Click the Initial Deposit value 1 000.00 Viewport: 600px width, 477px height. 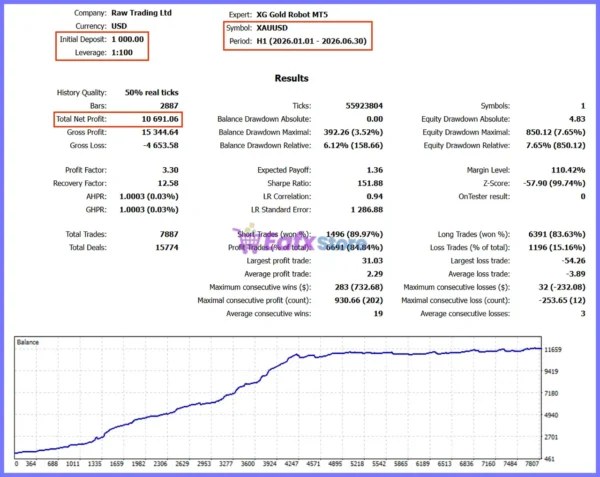coord(128,39)
